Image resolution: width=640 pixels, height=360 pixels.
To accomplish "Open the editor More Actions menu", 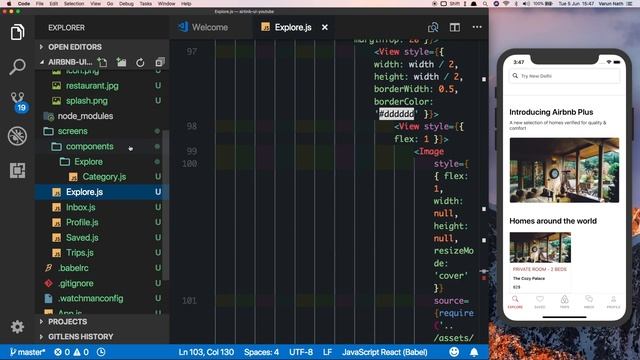I will point(477,27).
